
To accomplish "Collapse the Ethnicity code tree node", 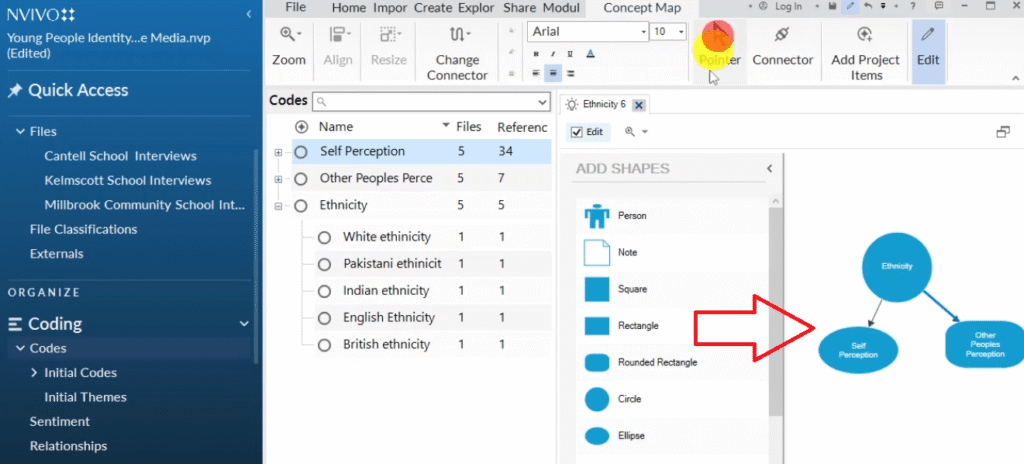I will coord(278,206).
